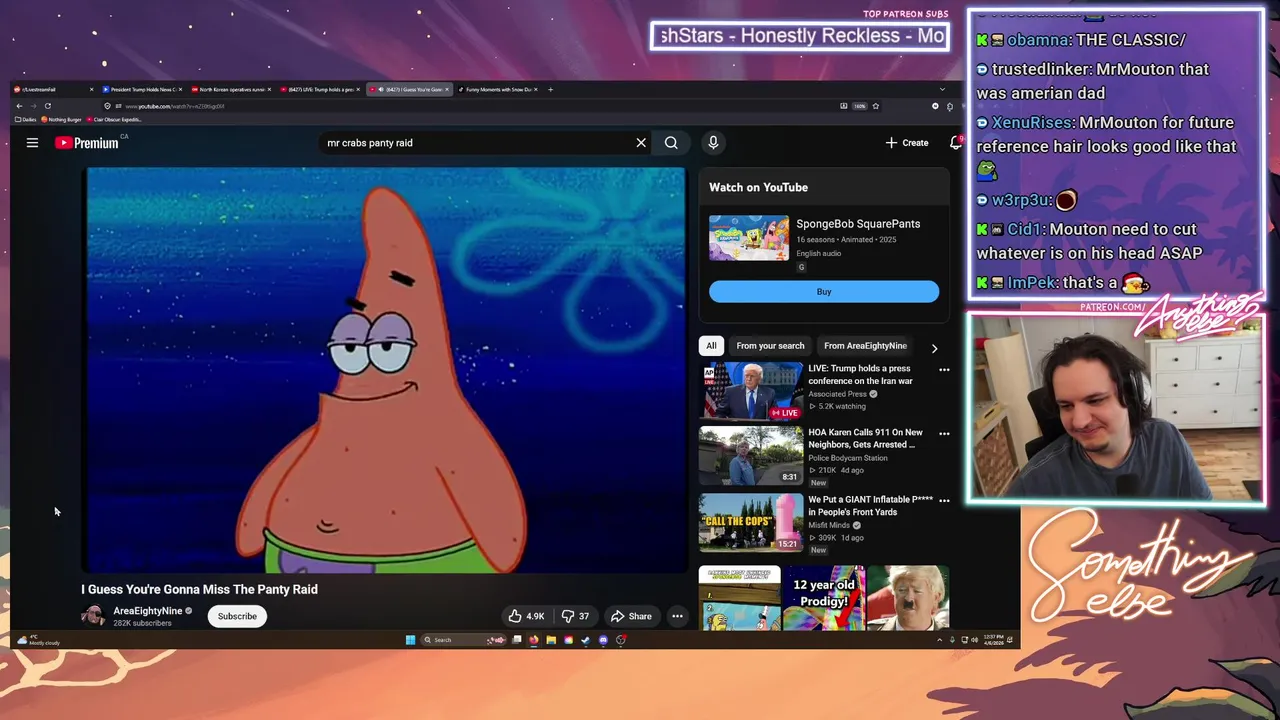Open the Dailies bookmark folder

point(25,119)
